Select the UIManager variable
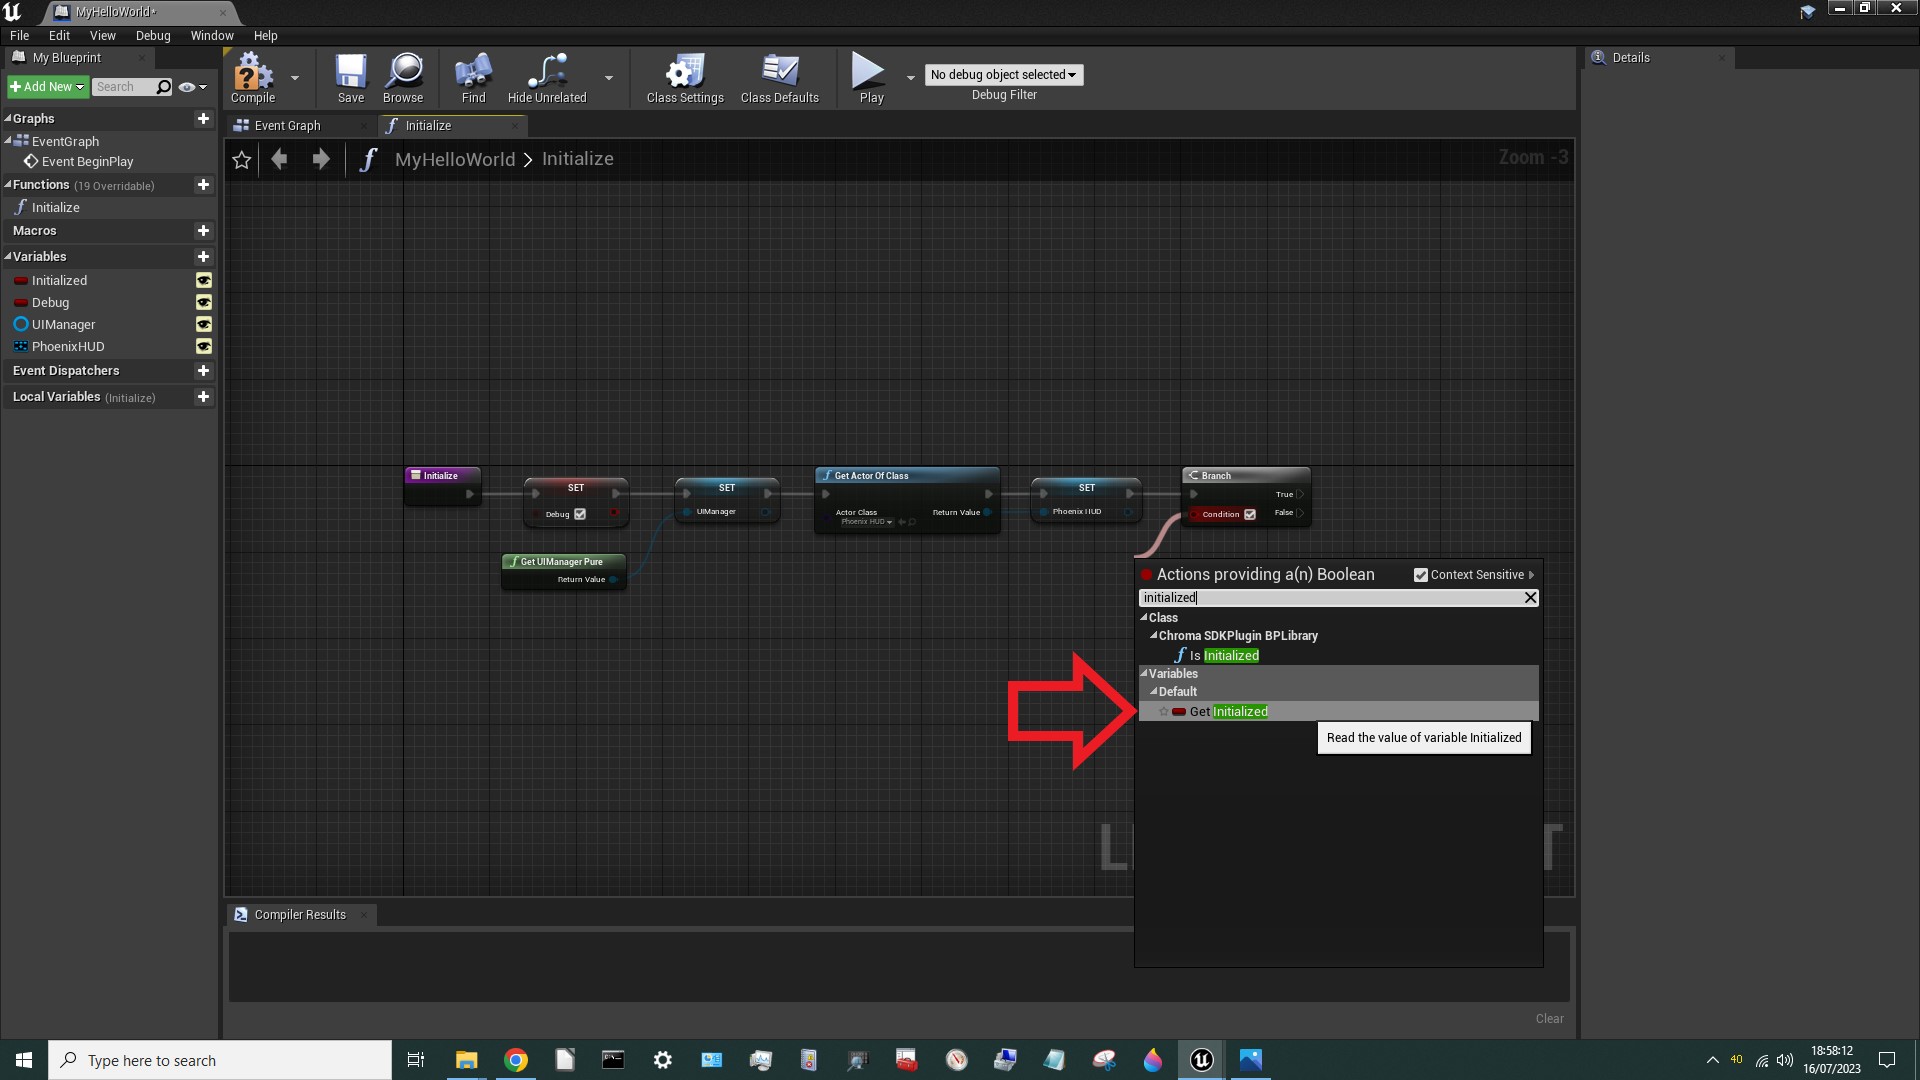This screenshot has height=1080, width=1920. pyautogui.click(x=63, y=325)
